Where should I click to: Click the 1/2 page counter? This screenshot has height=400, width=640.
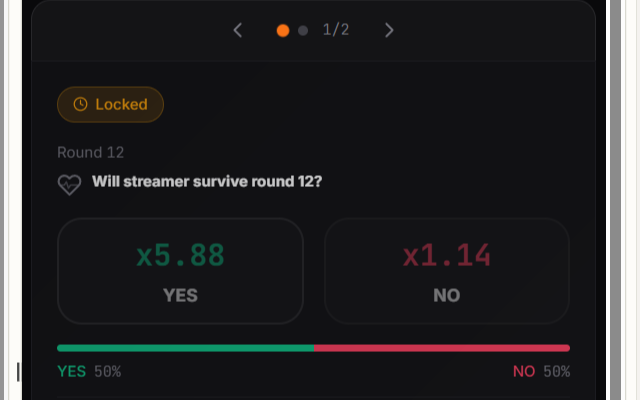tap(336, 30)
